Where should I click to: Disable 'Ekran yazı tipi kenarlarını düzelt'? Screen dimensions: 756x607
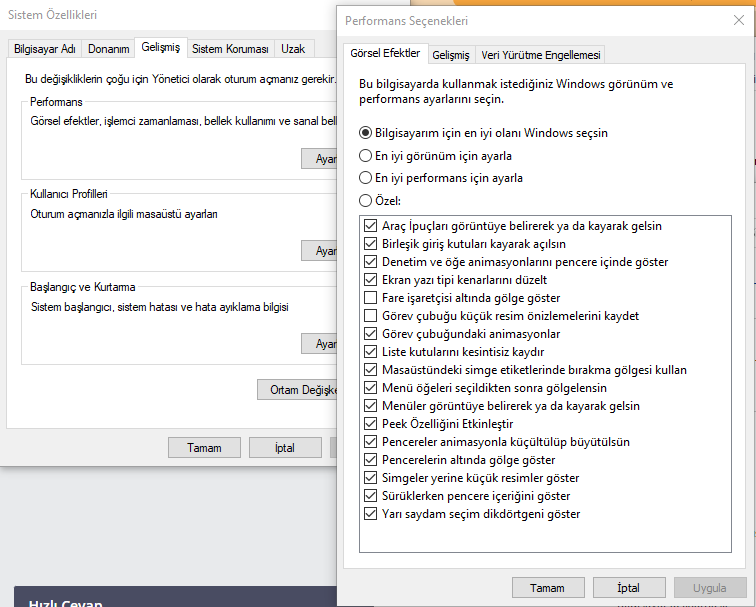370,280
